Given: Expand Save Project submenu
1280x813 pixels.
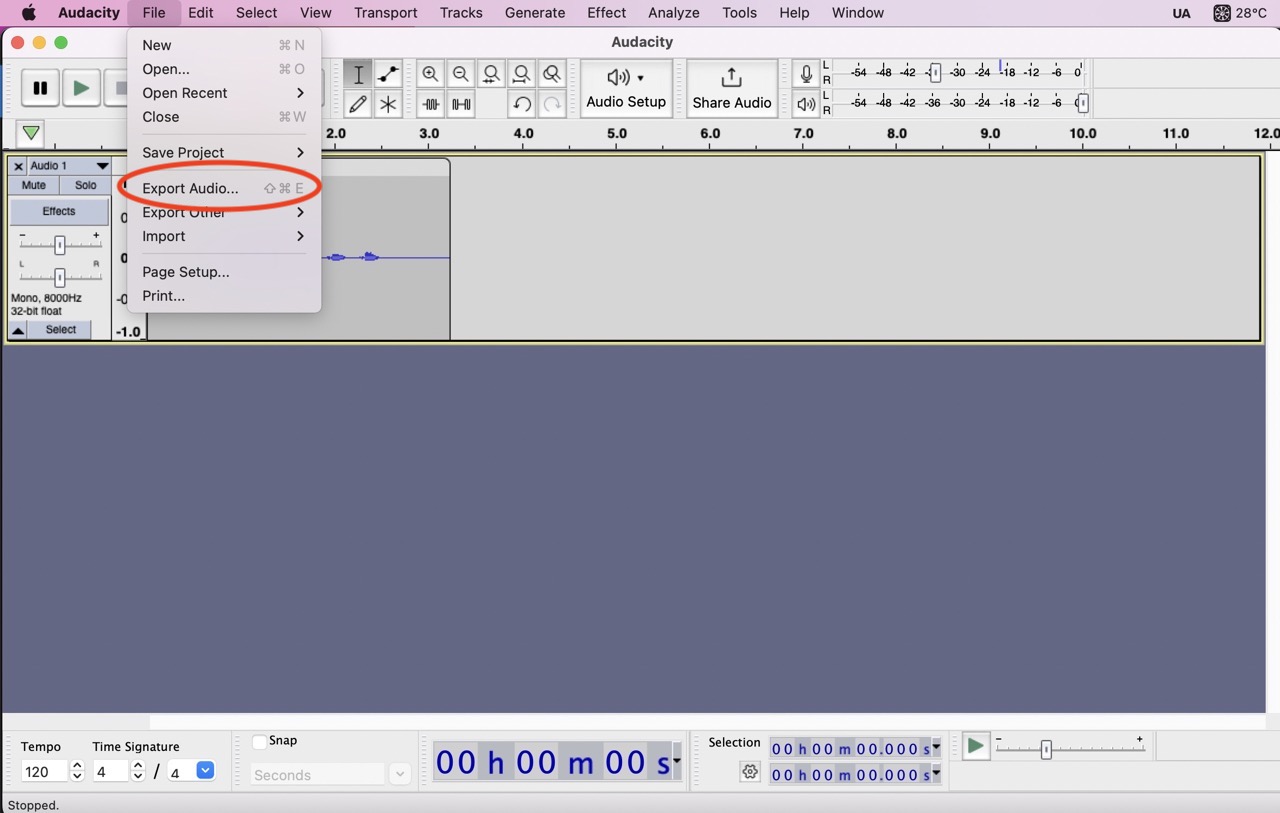Looking at the screenshot, I should [x=224, y=152].
